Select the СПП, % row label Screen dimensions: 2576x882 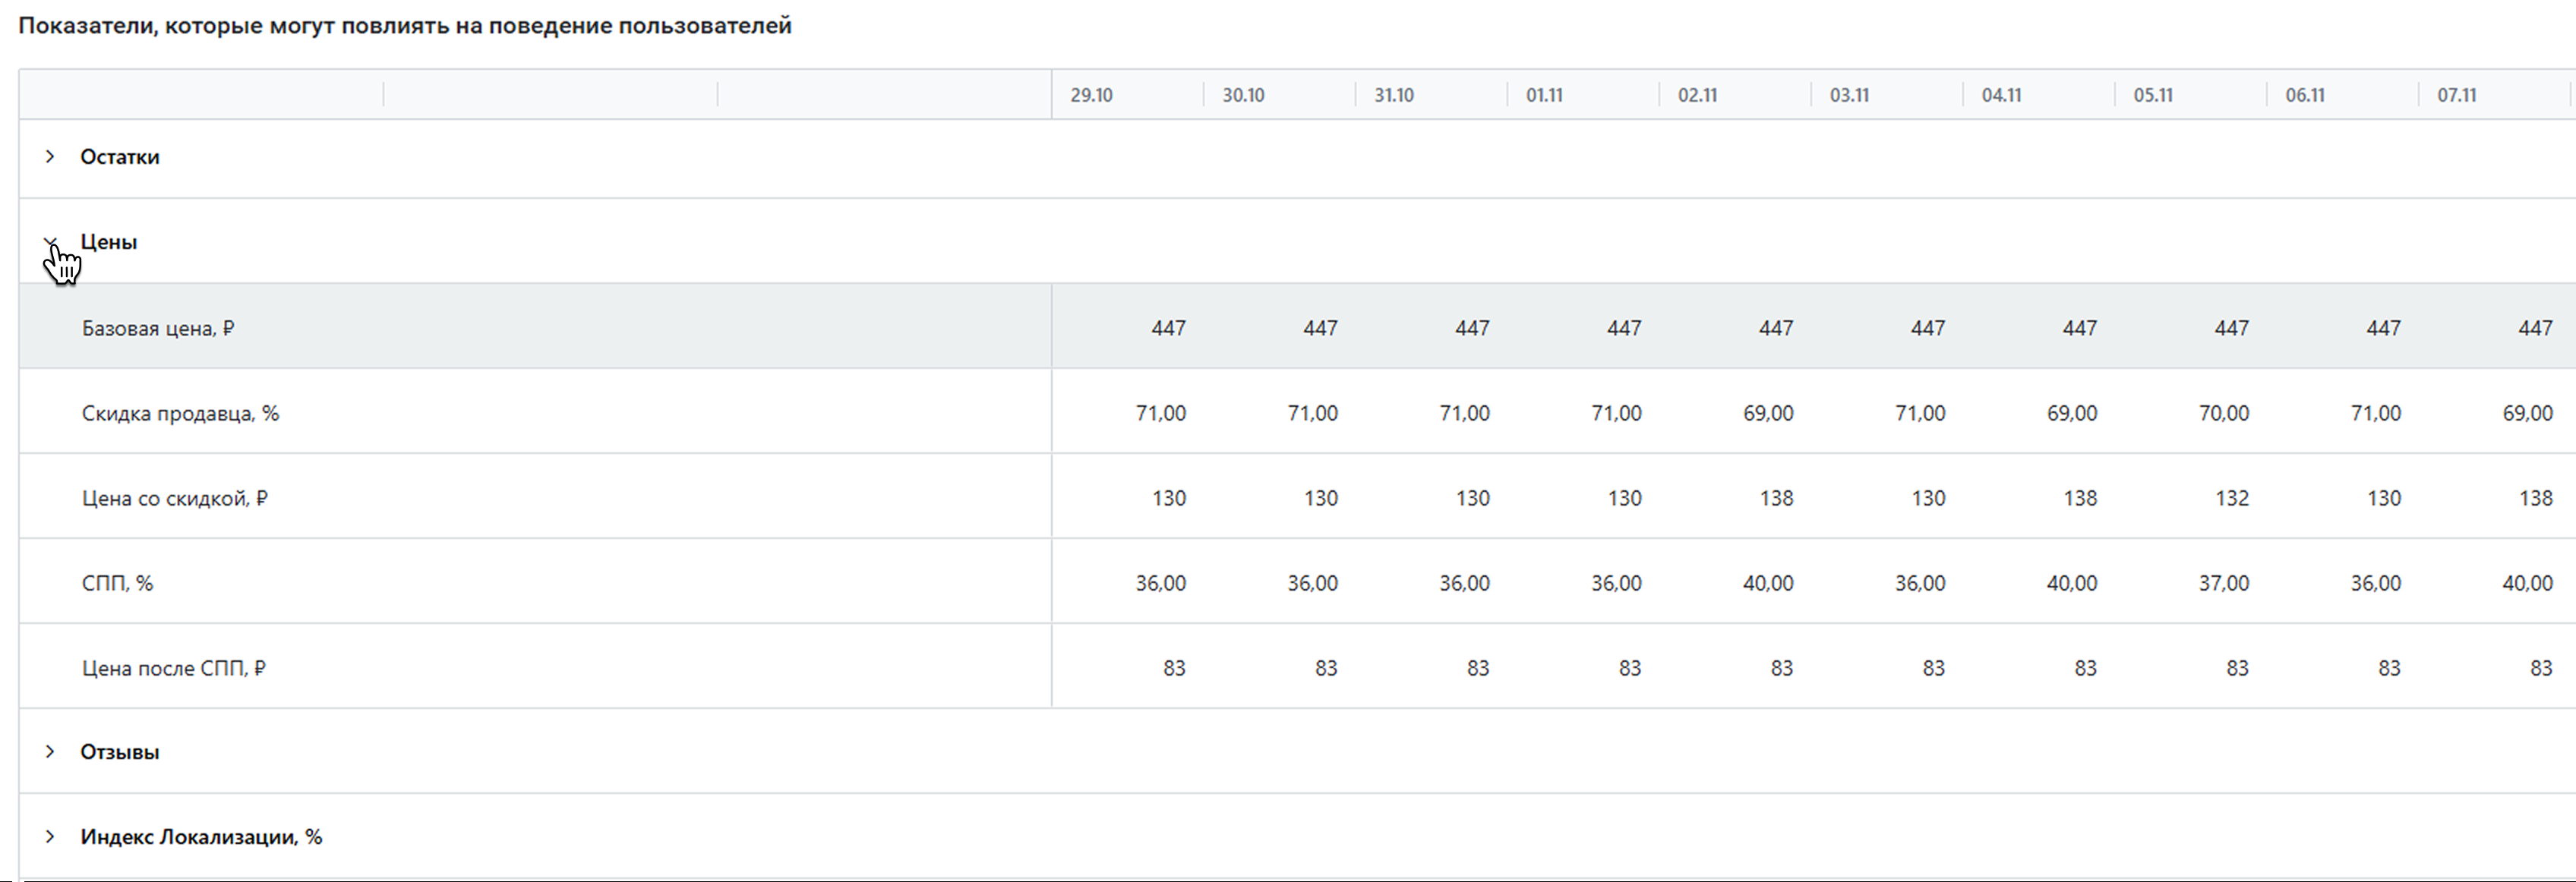tap(117, 583)
